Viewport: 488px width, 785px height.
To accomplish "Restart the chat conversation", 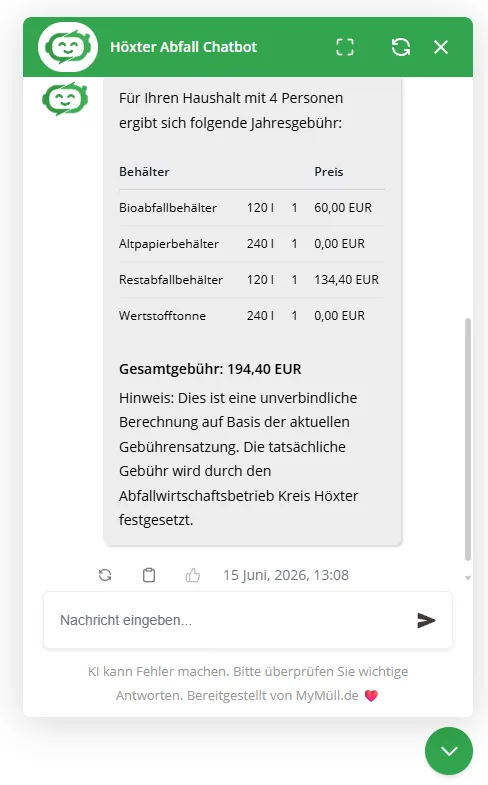I will [x=401, y=47].
